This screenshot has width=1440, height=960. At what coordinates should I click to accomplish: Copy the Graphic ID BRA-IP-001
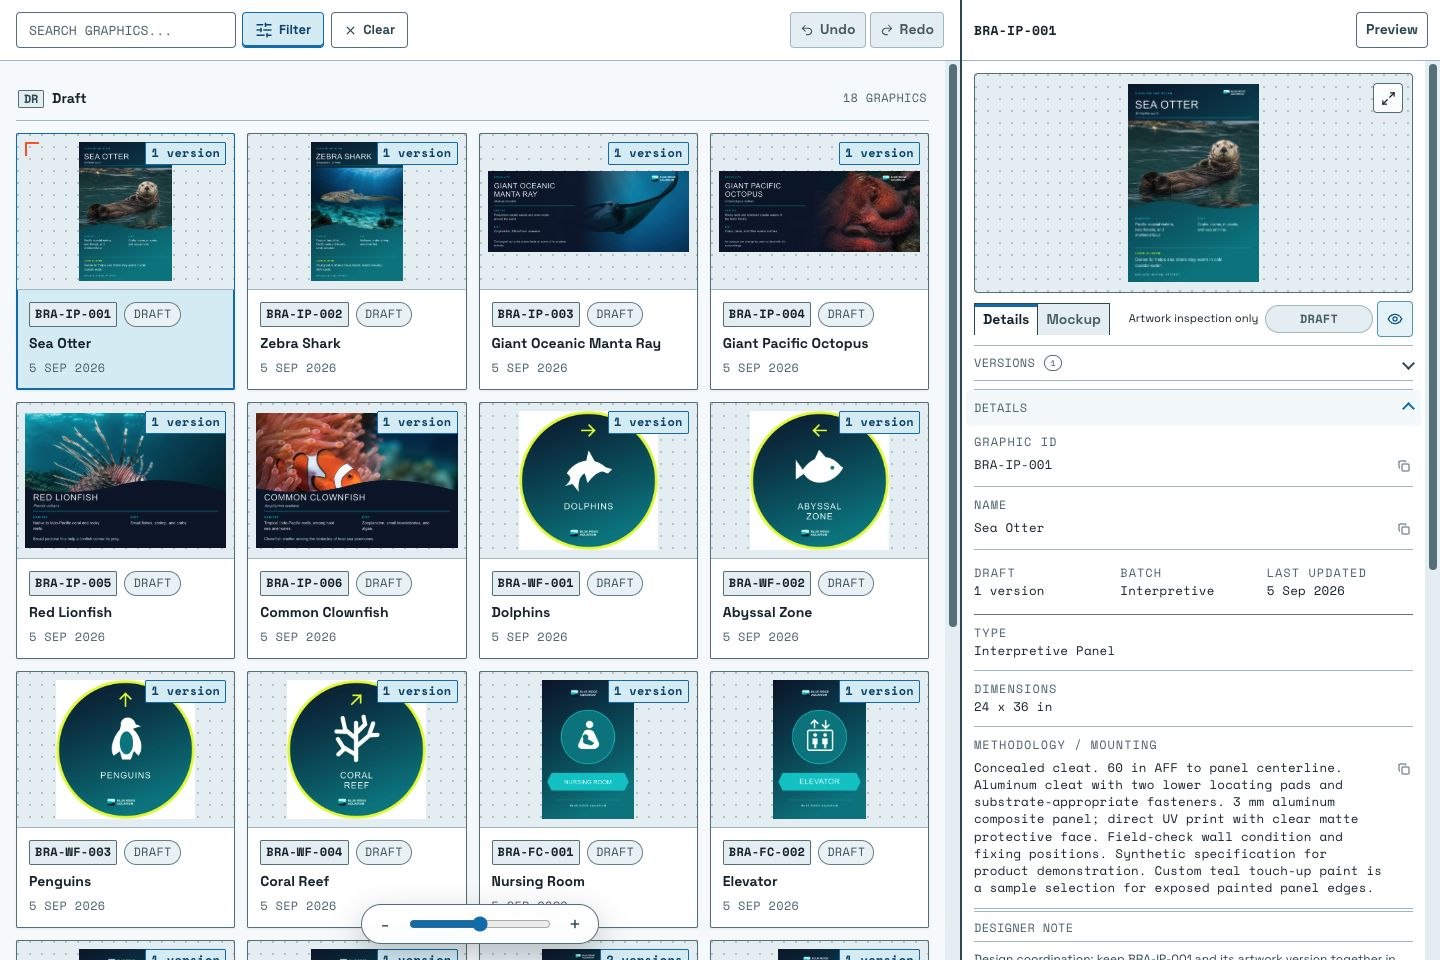[1404, 466]
